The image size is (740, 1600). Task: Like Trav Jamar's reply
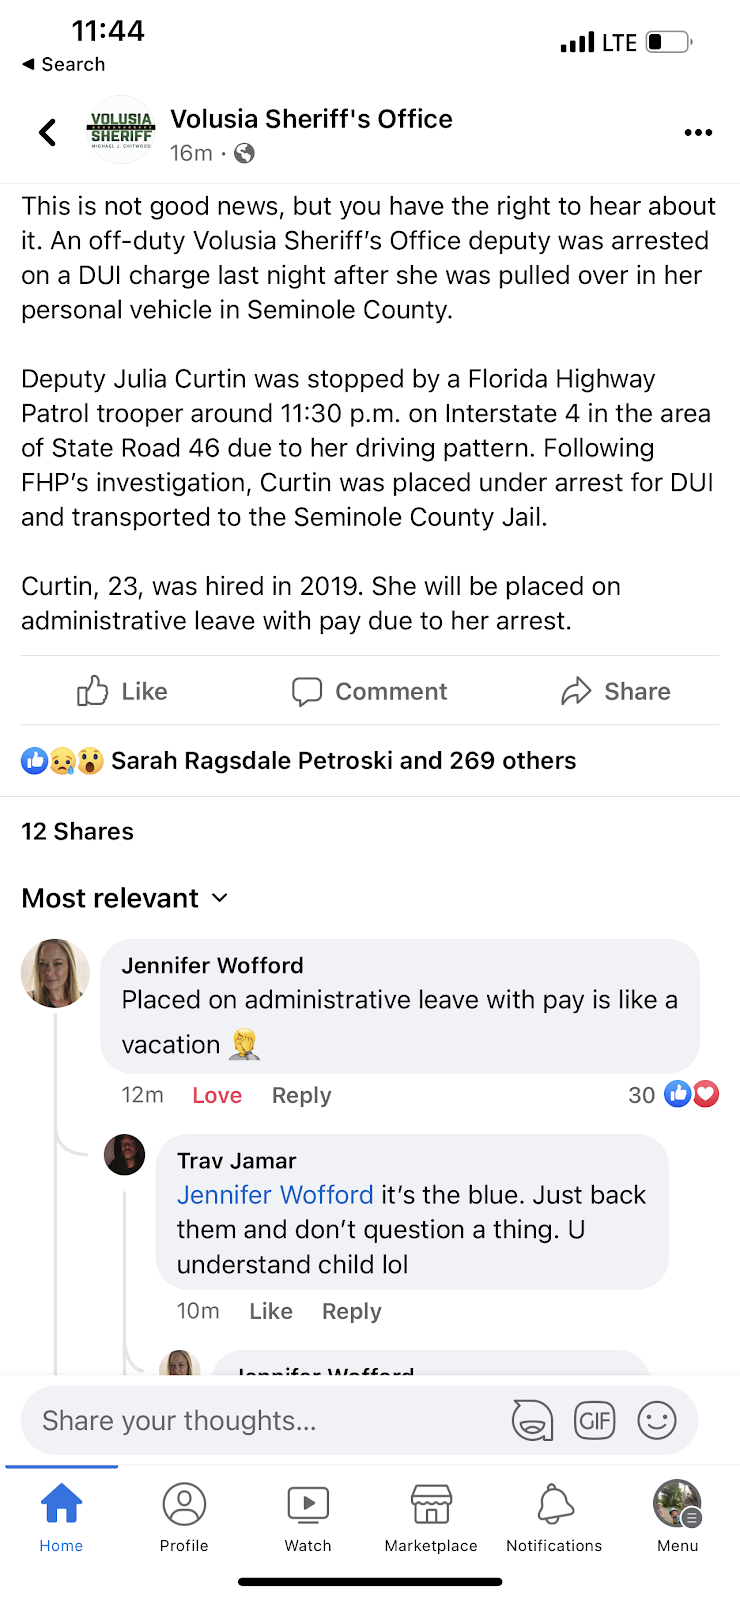[271, 1311]
